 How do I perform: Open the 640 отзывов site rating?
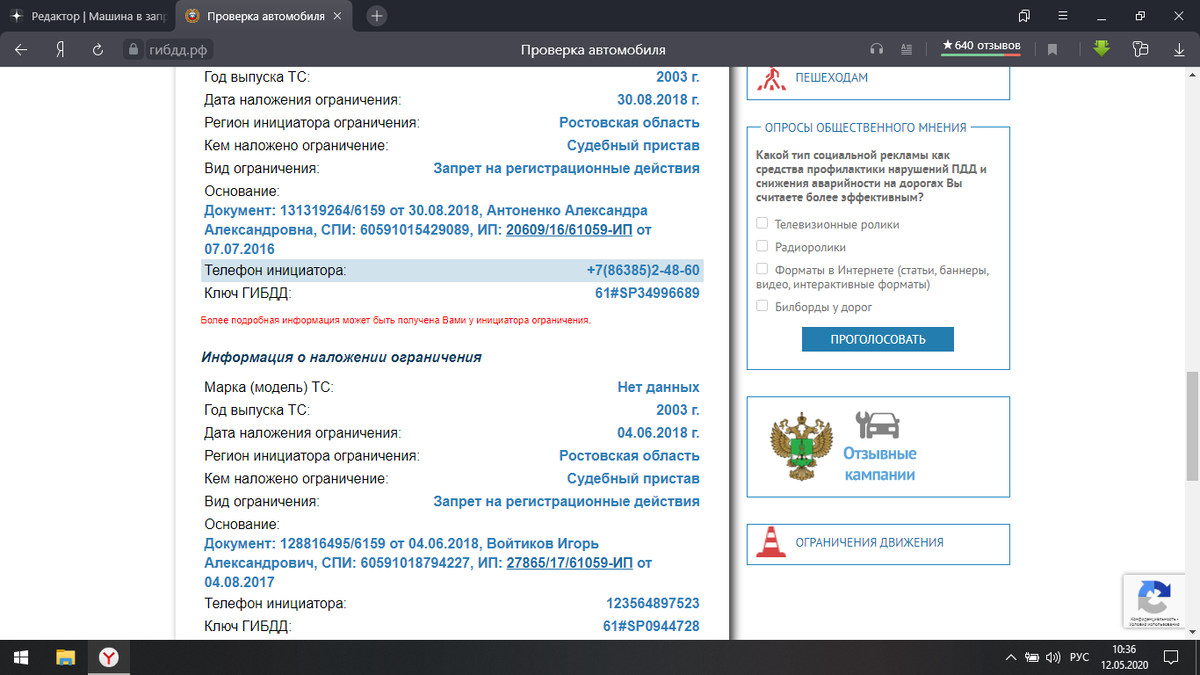point(981,47)
